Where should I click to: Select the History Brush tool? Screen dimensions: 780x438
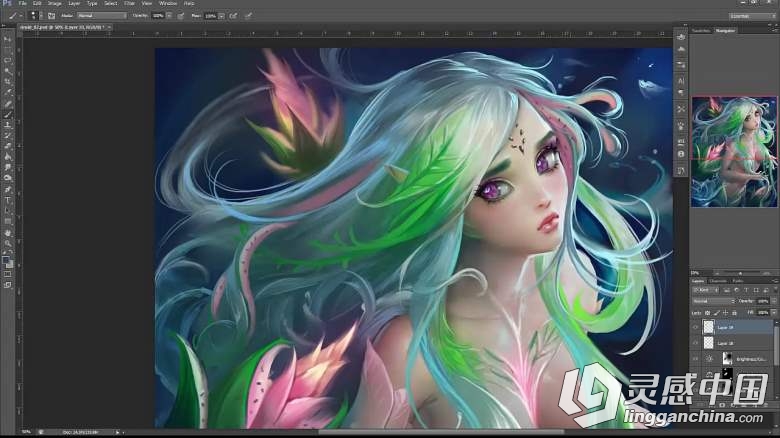click(7, 135)
